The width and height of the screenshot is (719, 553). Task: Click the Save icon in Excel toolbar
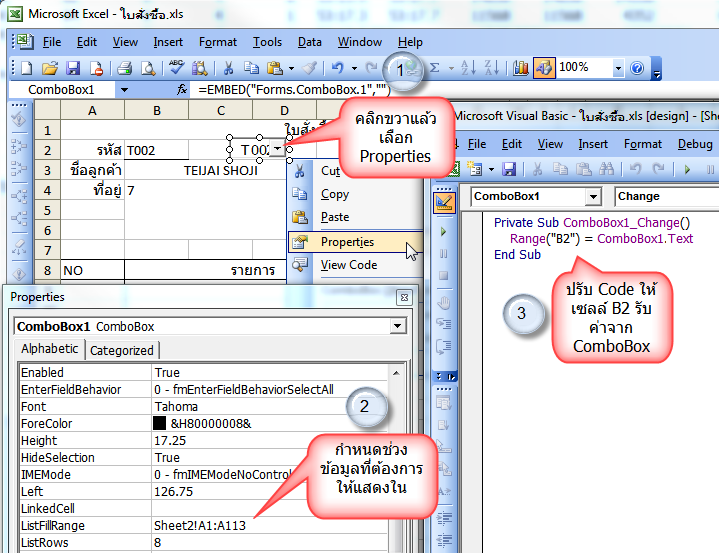tap(73, 68)
